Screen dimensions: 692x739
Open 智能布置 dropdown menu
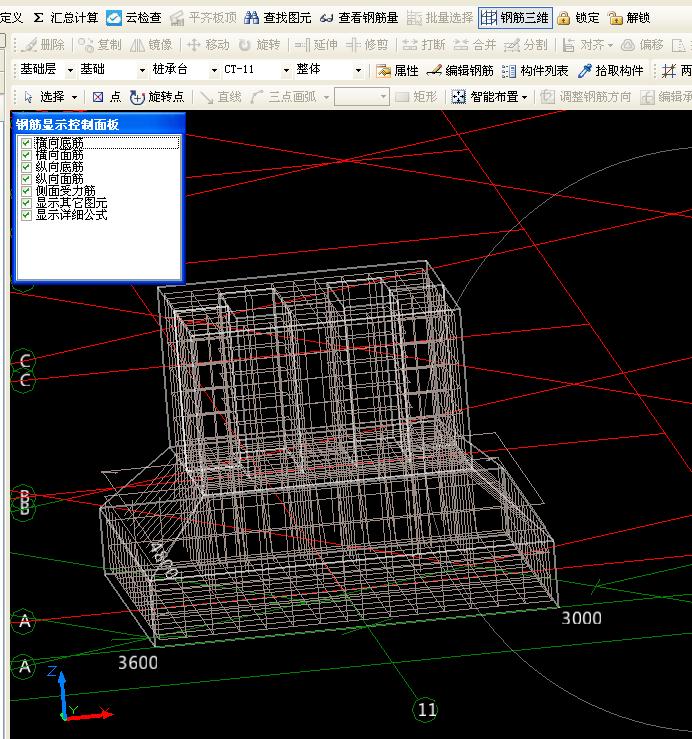(x=489, y=97)
